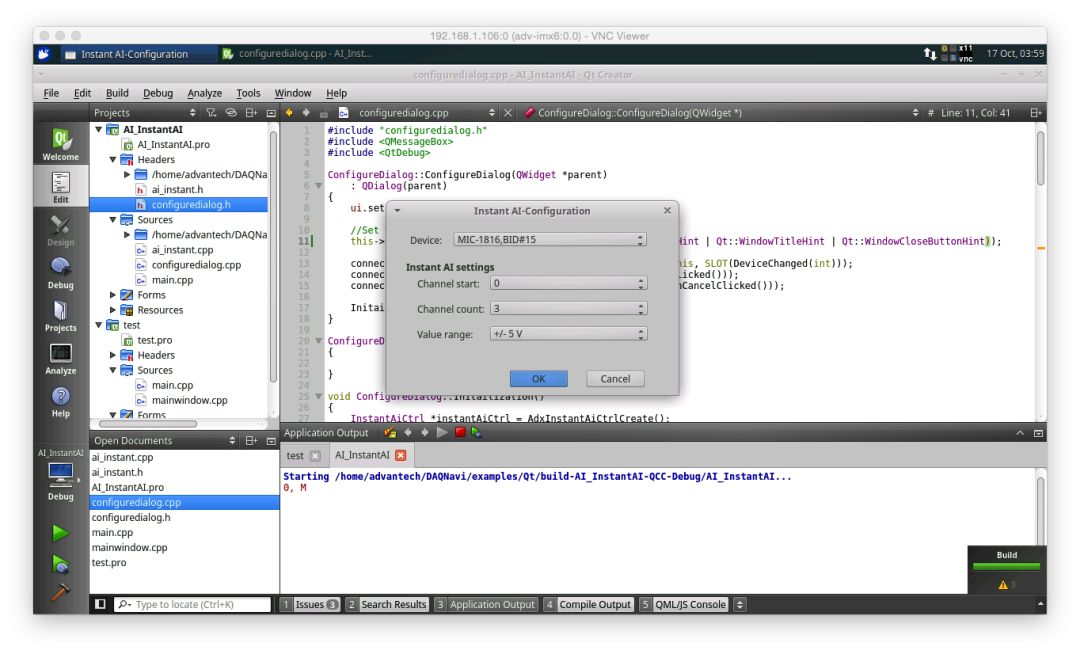The width and height of the screenshot is (1080, 654).
Task: Click the code editor vertical scrollbar
Action: (1041, 158)
